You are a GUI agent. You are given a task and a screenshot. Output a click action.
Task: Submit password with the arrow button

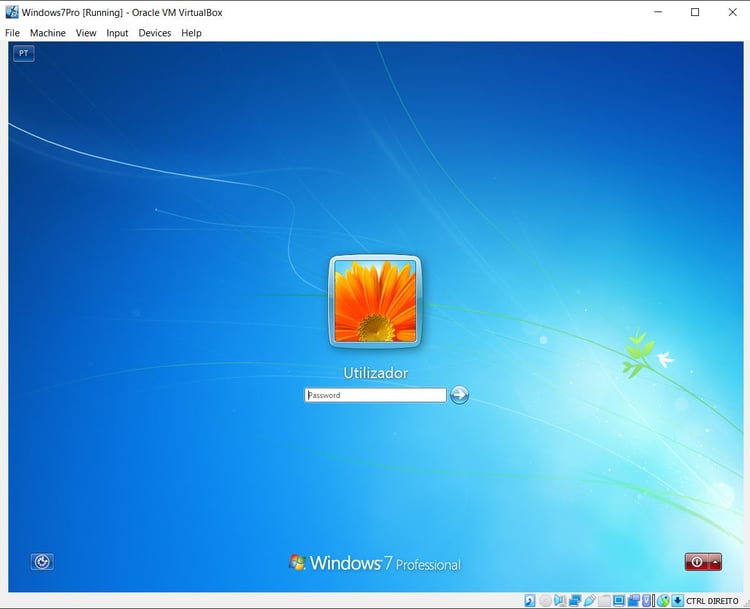coord(459,395)
